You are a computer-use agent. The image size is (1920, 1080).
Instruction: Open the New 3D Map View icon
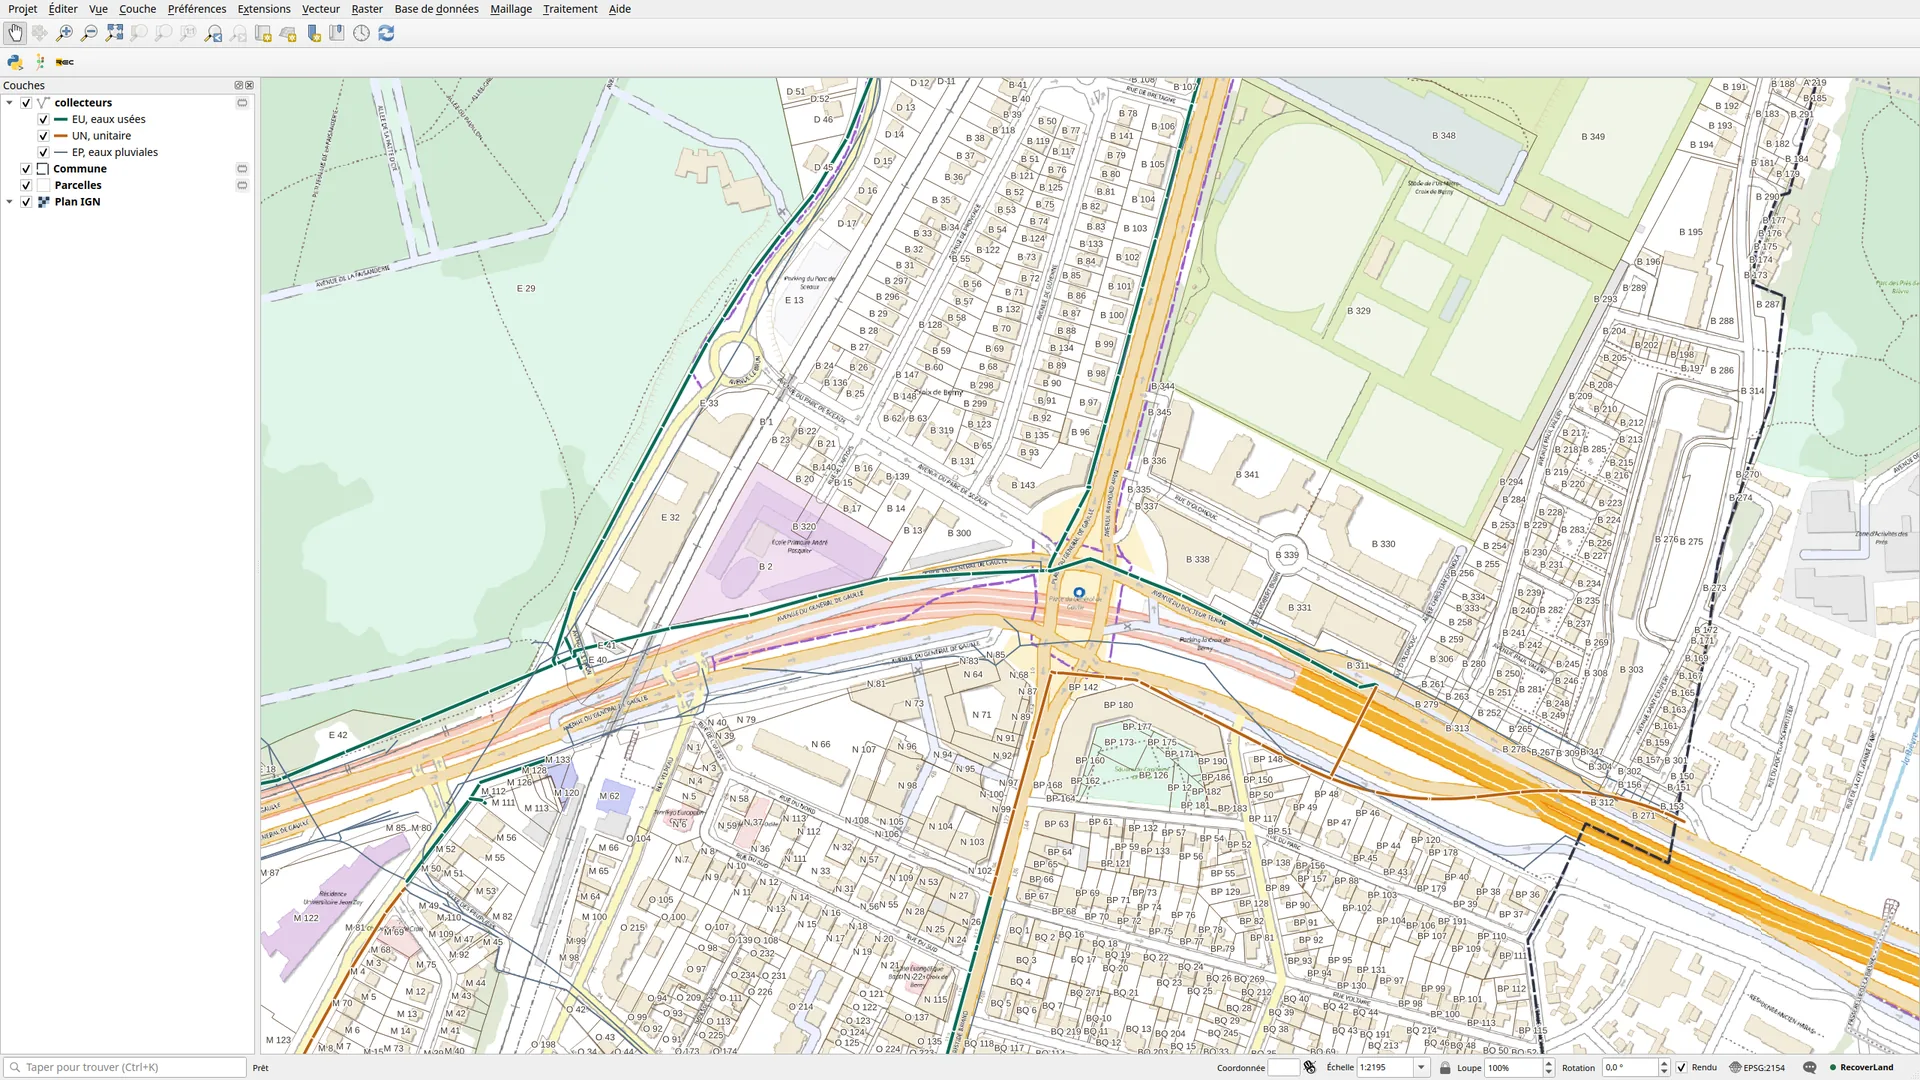point(288,33)
